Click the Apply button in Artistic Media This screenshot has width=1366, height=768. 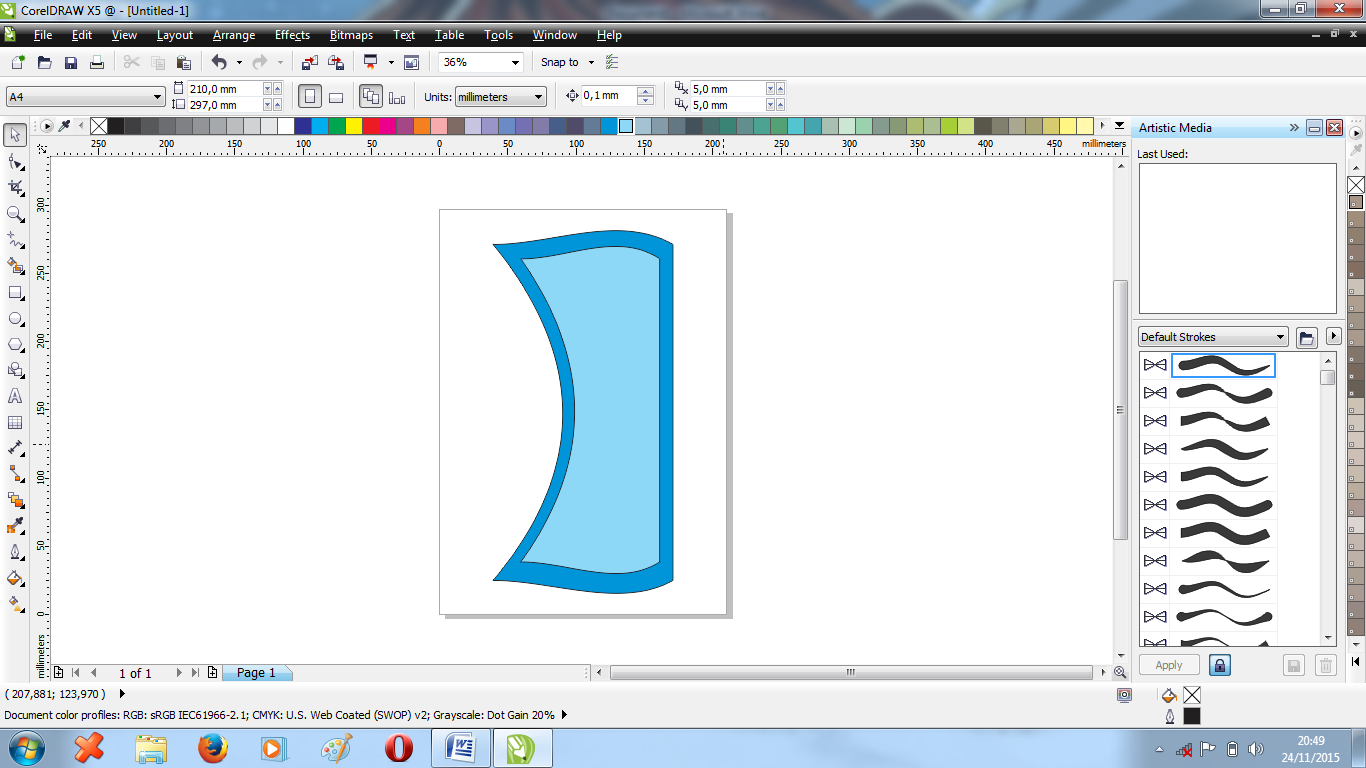(1169, 665)
